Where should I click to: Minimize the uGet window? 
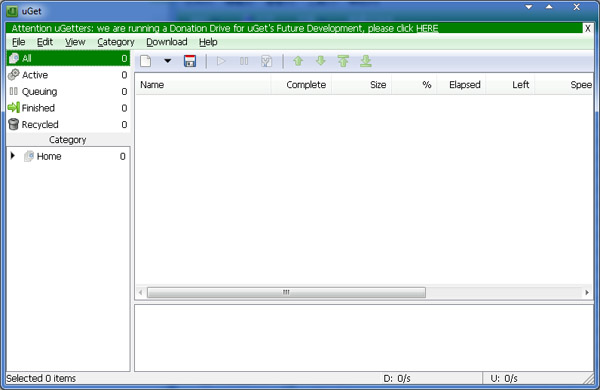(x=529, y=7)
